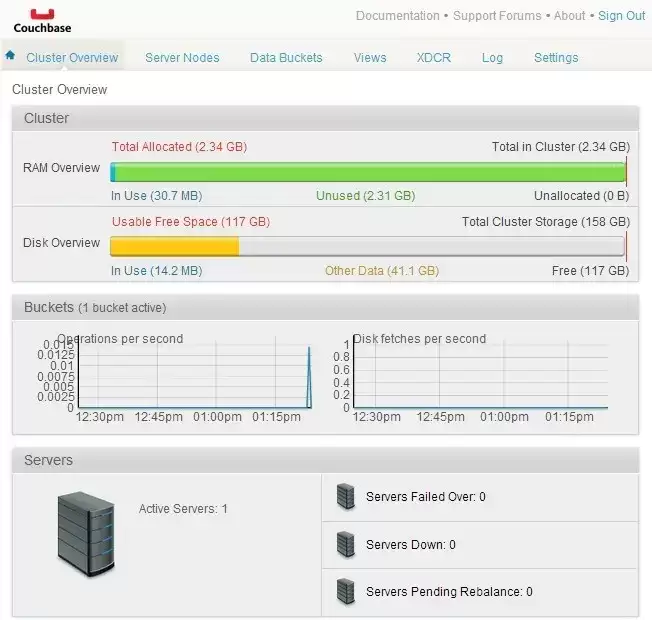Click the disk In Use (14.2 MB) value
The height and width of the screenshot is (620, 652).
156,271
